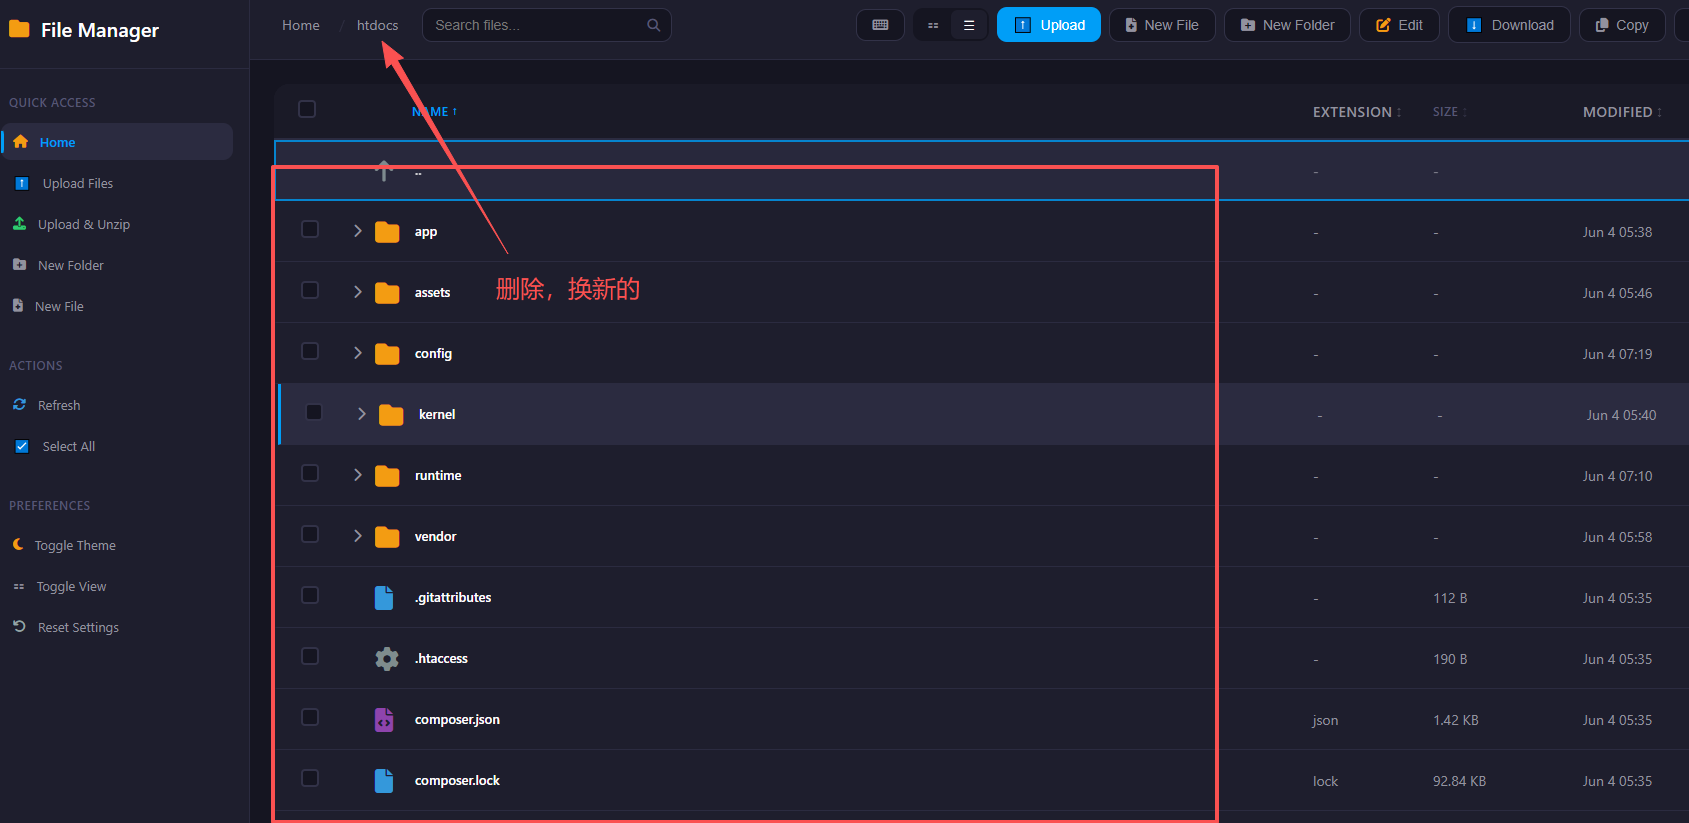Sort by the MODIFIED column header

pyautogui.click(x=1622, y=112)
